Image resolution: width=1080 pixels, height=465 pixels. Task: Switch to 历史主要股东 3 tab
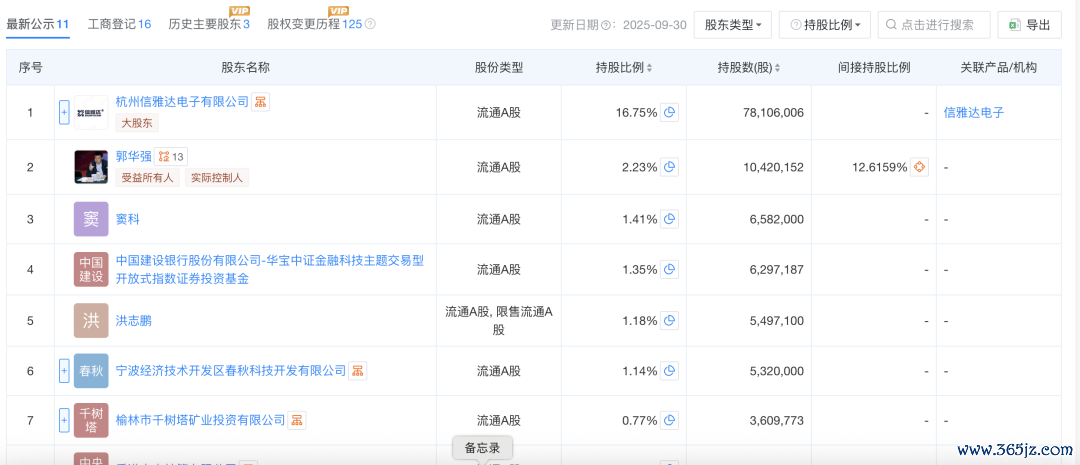coord(209,24)
